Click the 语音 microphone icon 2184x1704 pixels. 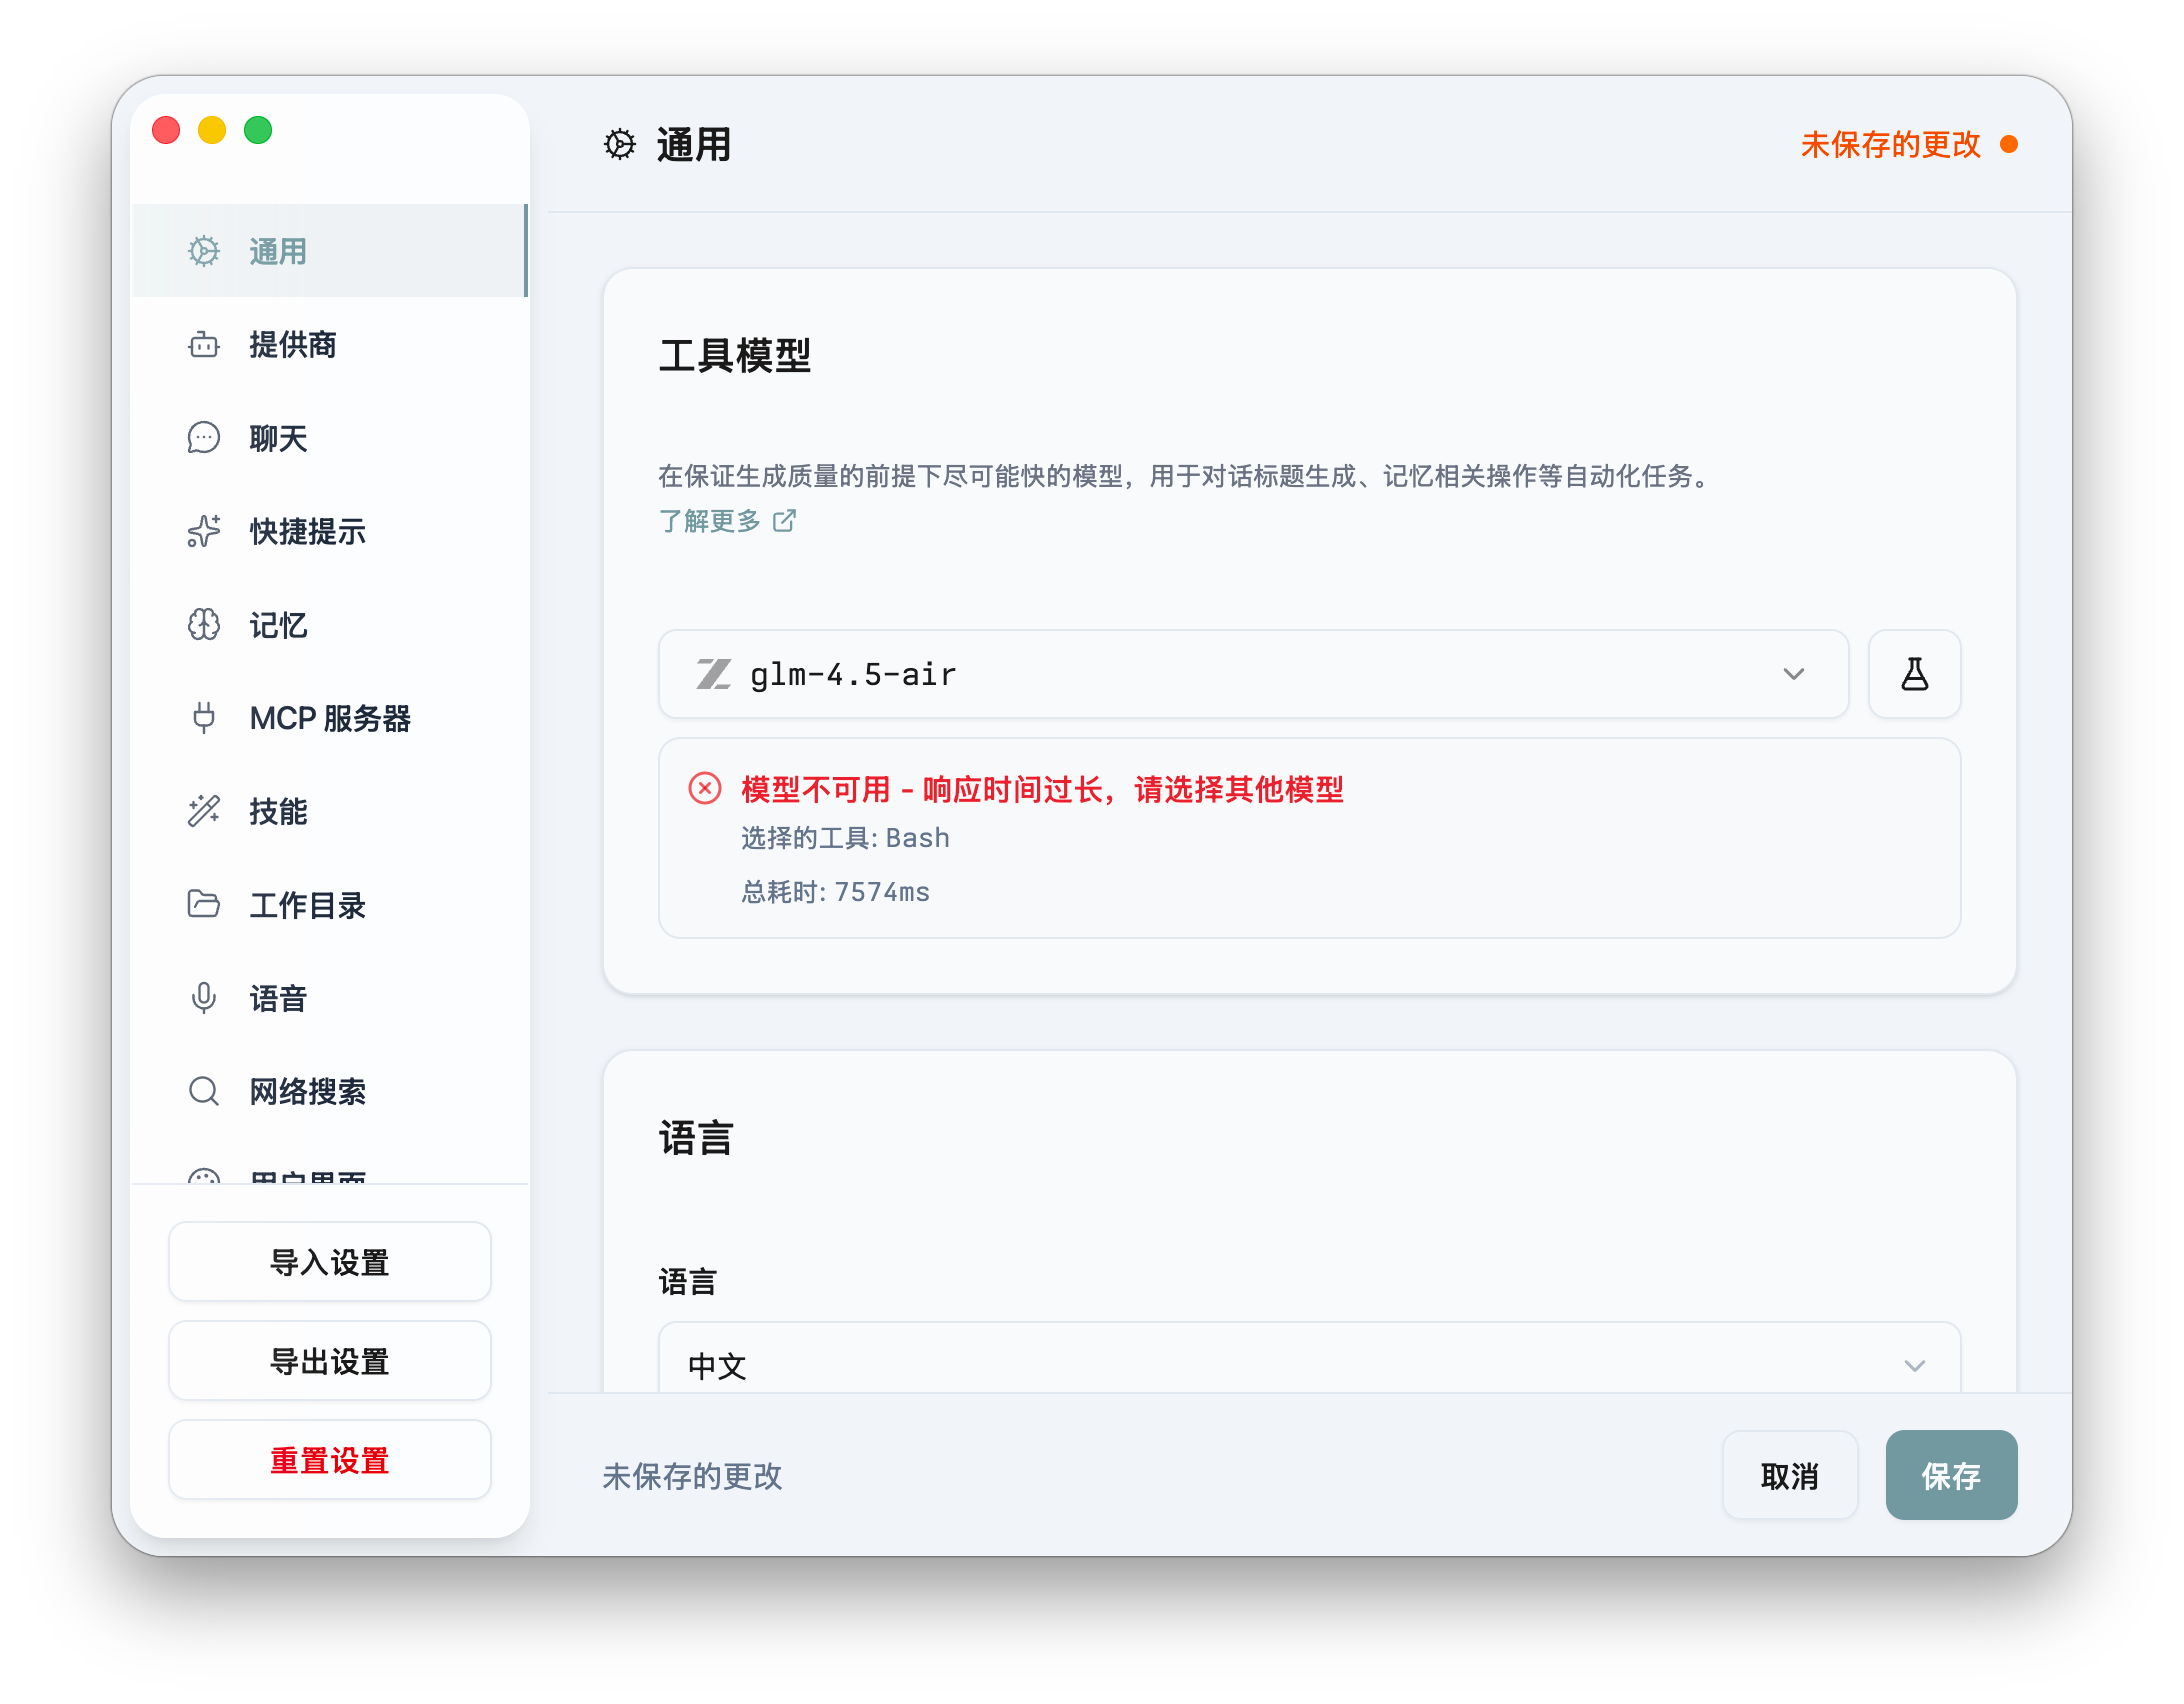203,998
